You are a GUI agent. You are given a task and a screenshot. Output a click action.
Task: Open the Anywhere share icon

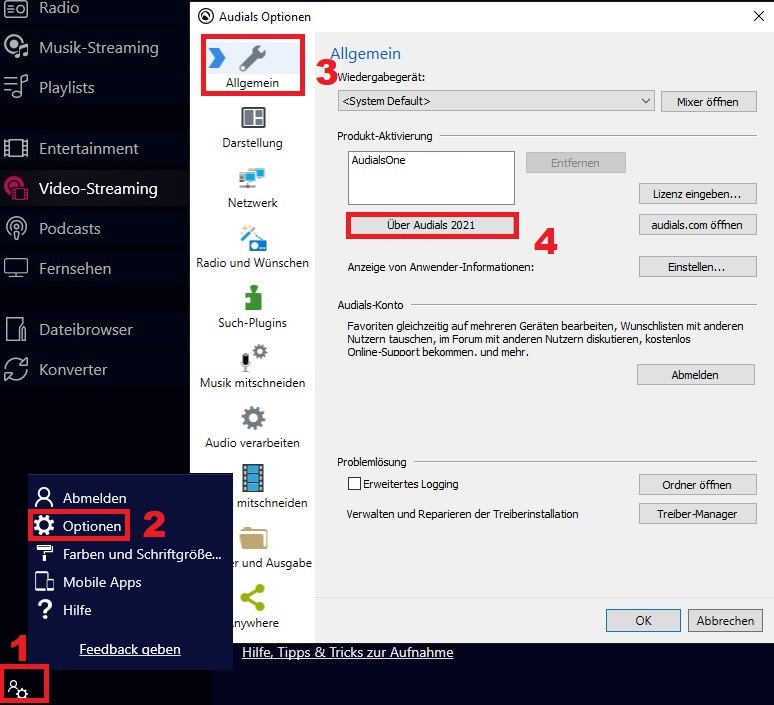click(x=252, y=598)
